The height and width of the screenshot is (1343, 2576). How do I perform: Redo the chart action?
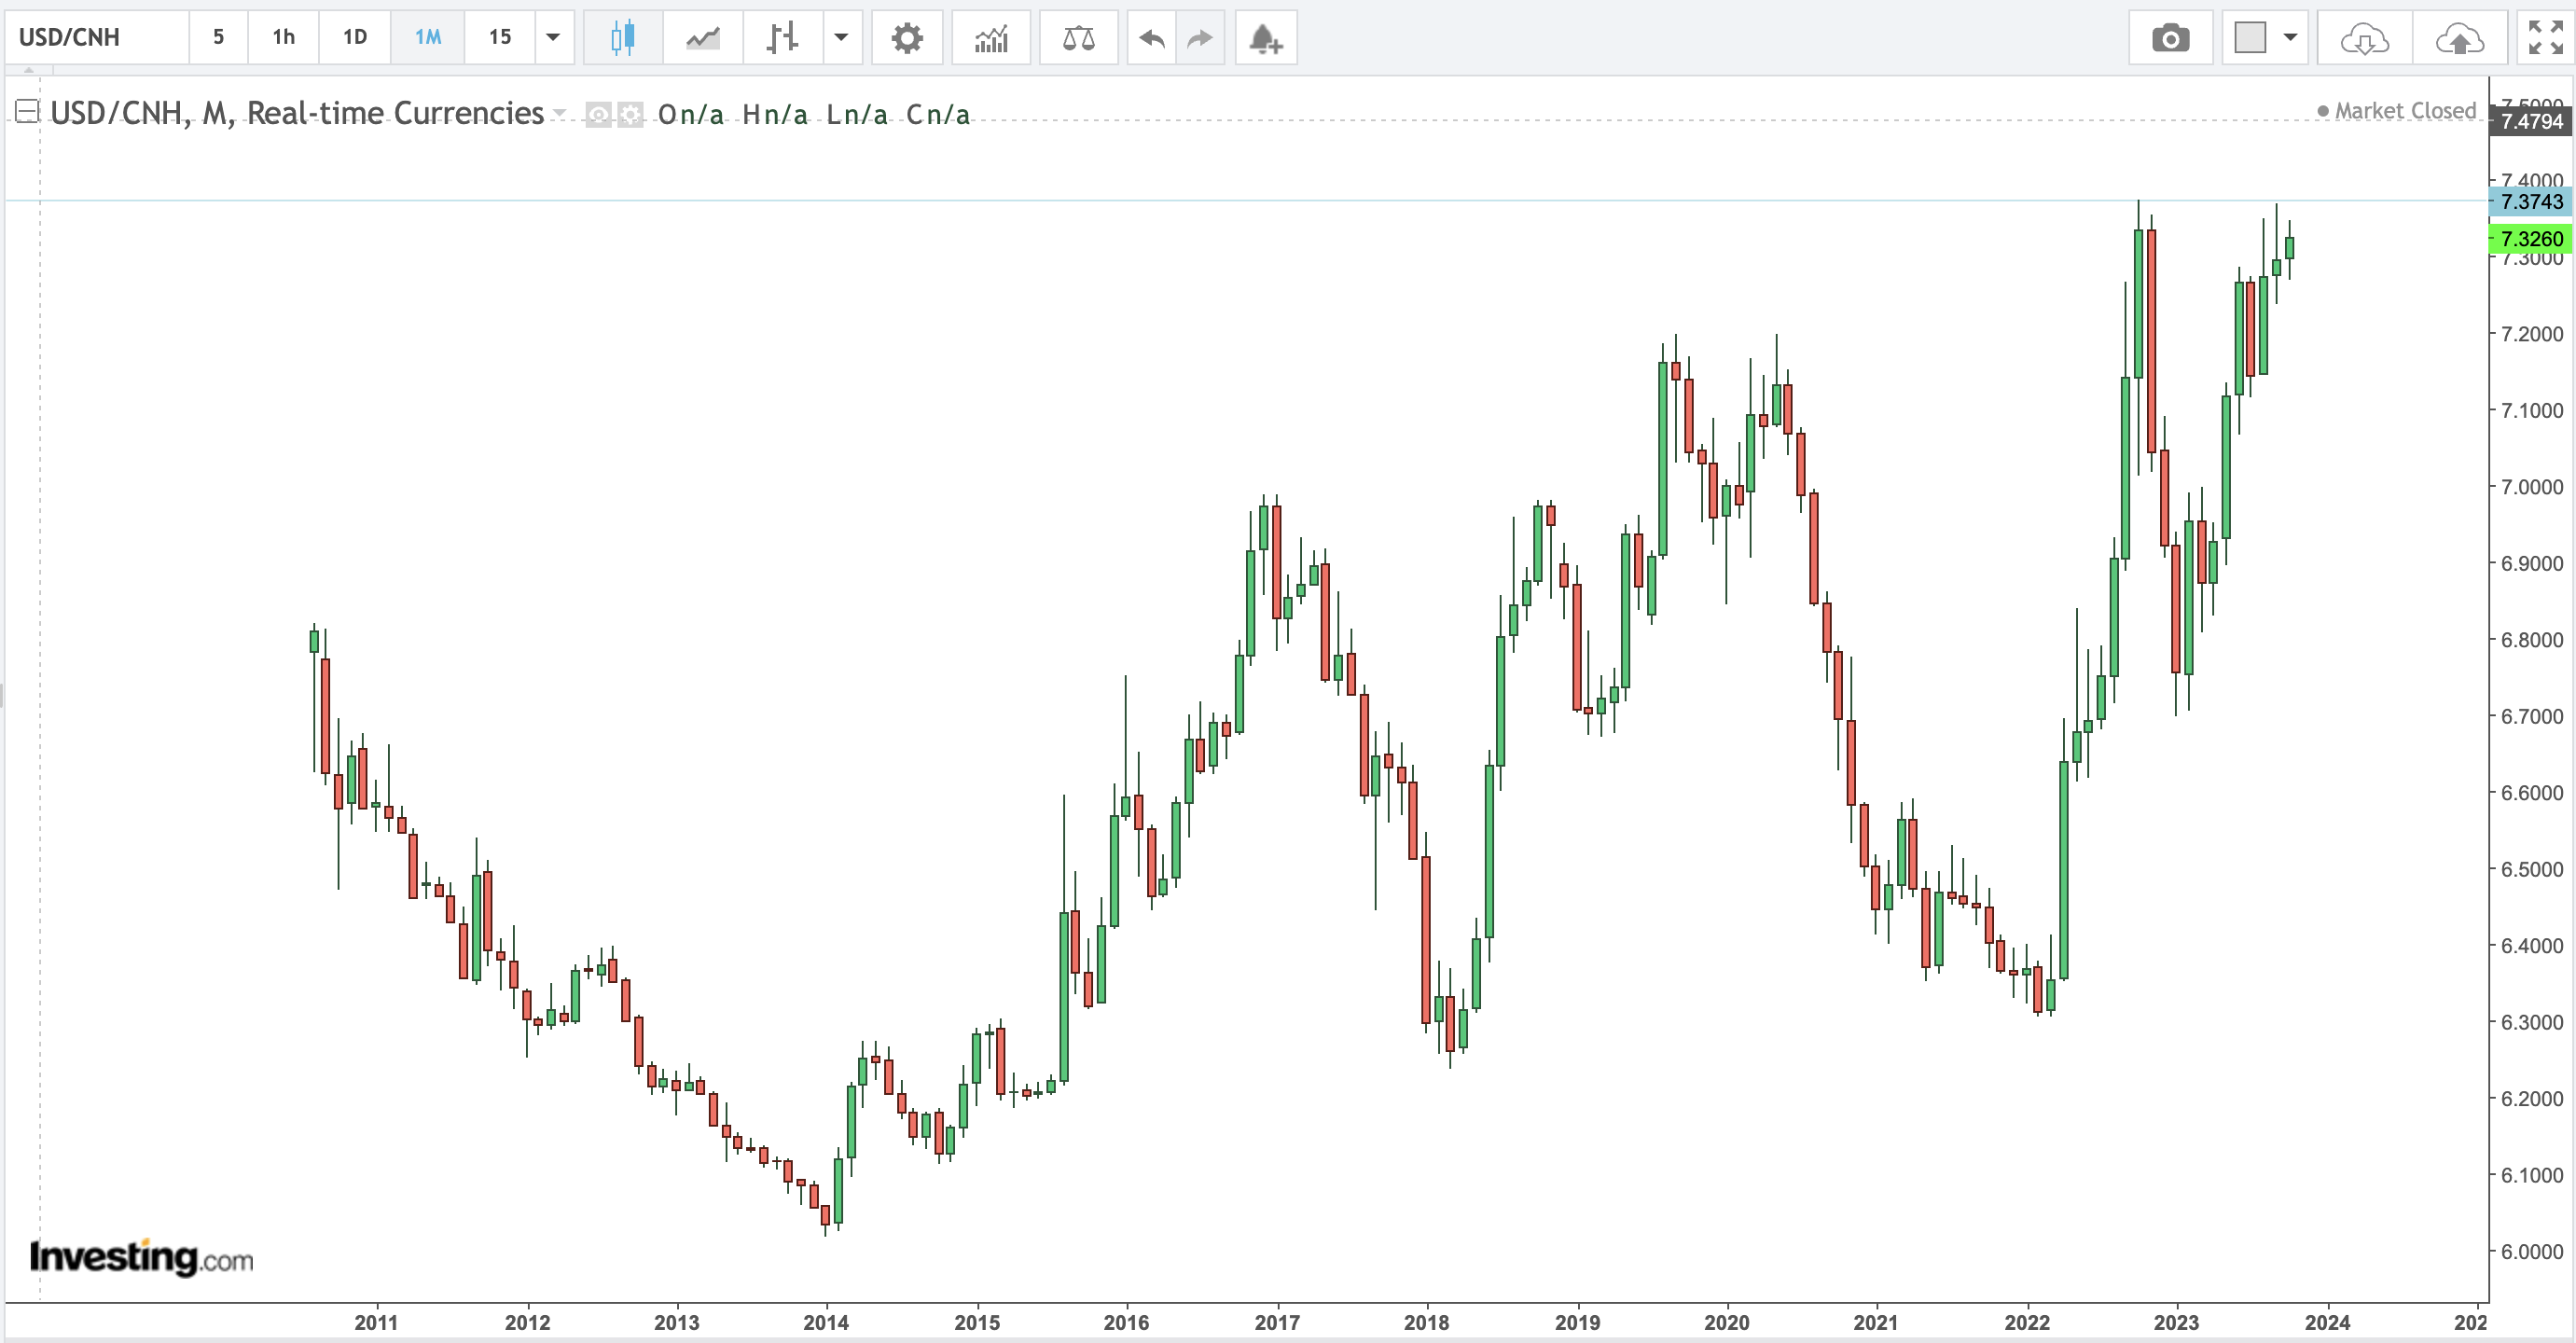coord(1199,38)
